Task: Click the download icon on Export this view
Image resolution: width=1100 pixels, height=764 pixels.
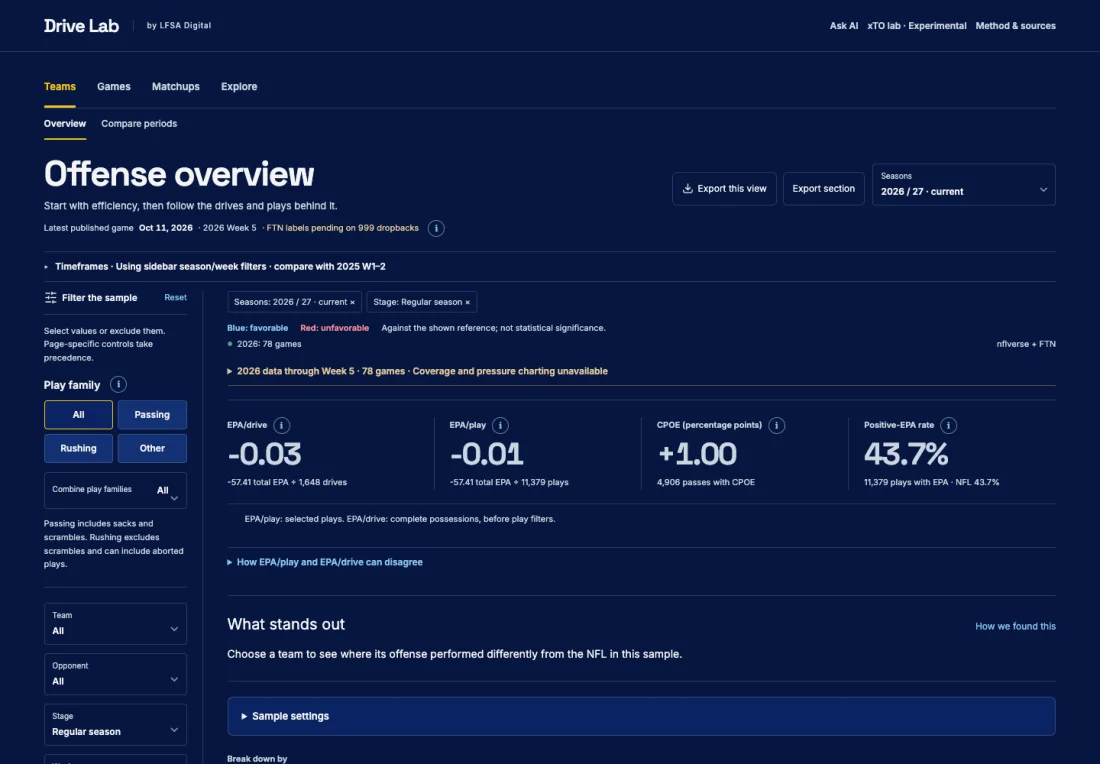Action: click(688, 189)
